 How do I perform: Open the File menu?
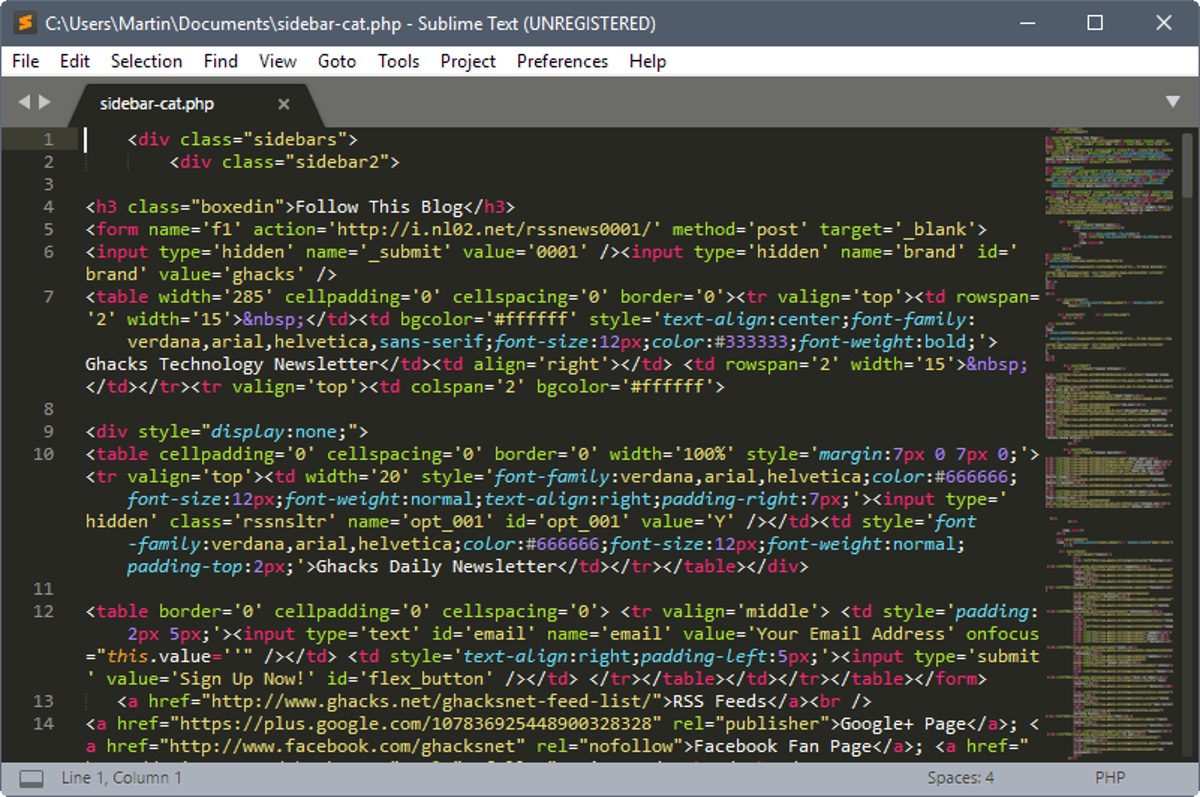pyautogui.click(x=26, y=61)
